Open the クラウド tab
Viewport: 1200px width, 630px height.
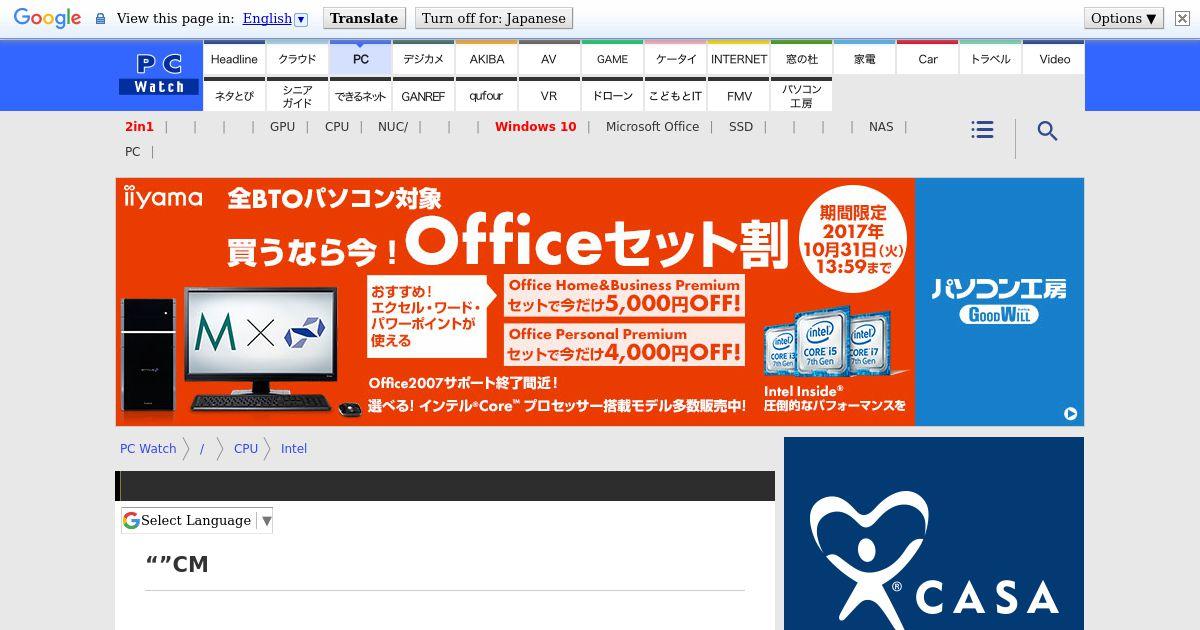297,58
